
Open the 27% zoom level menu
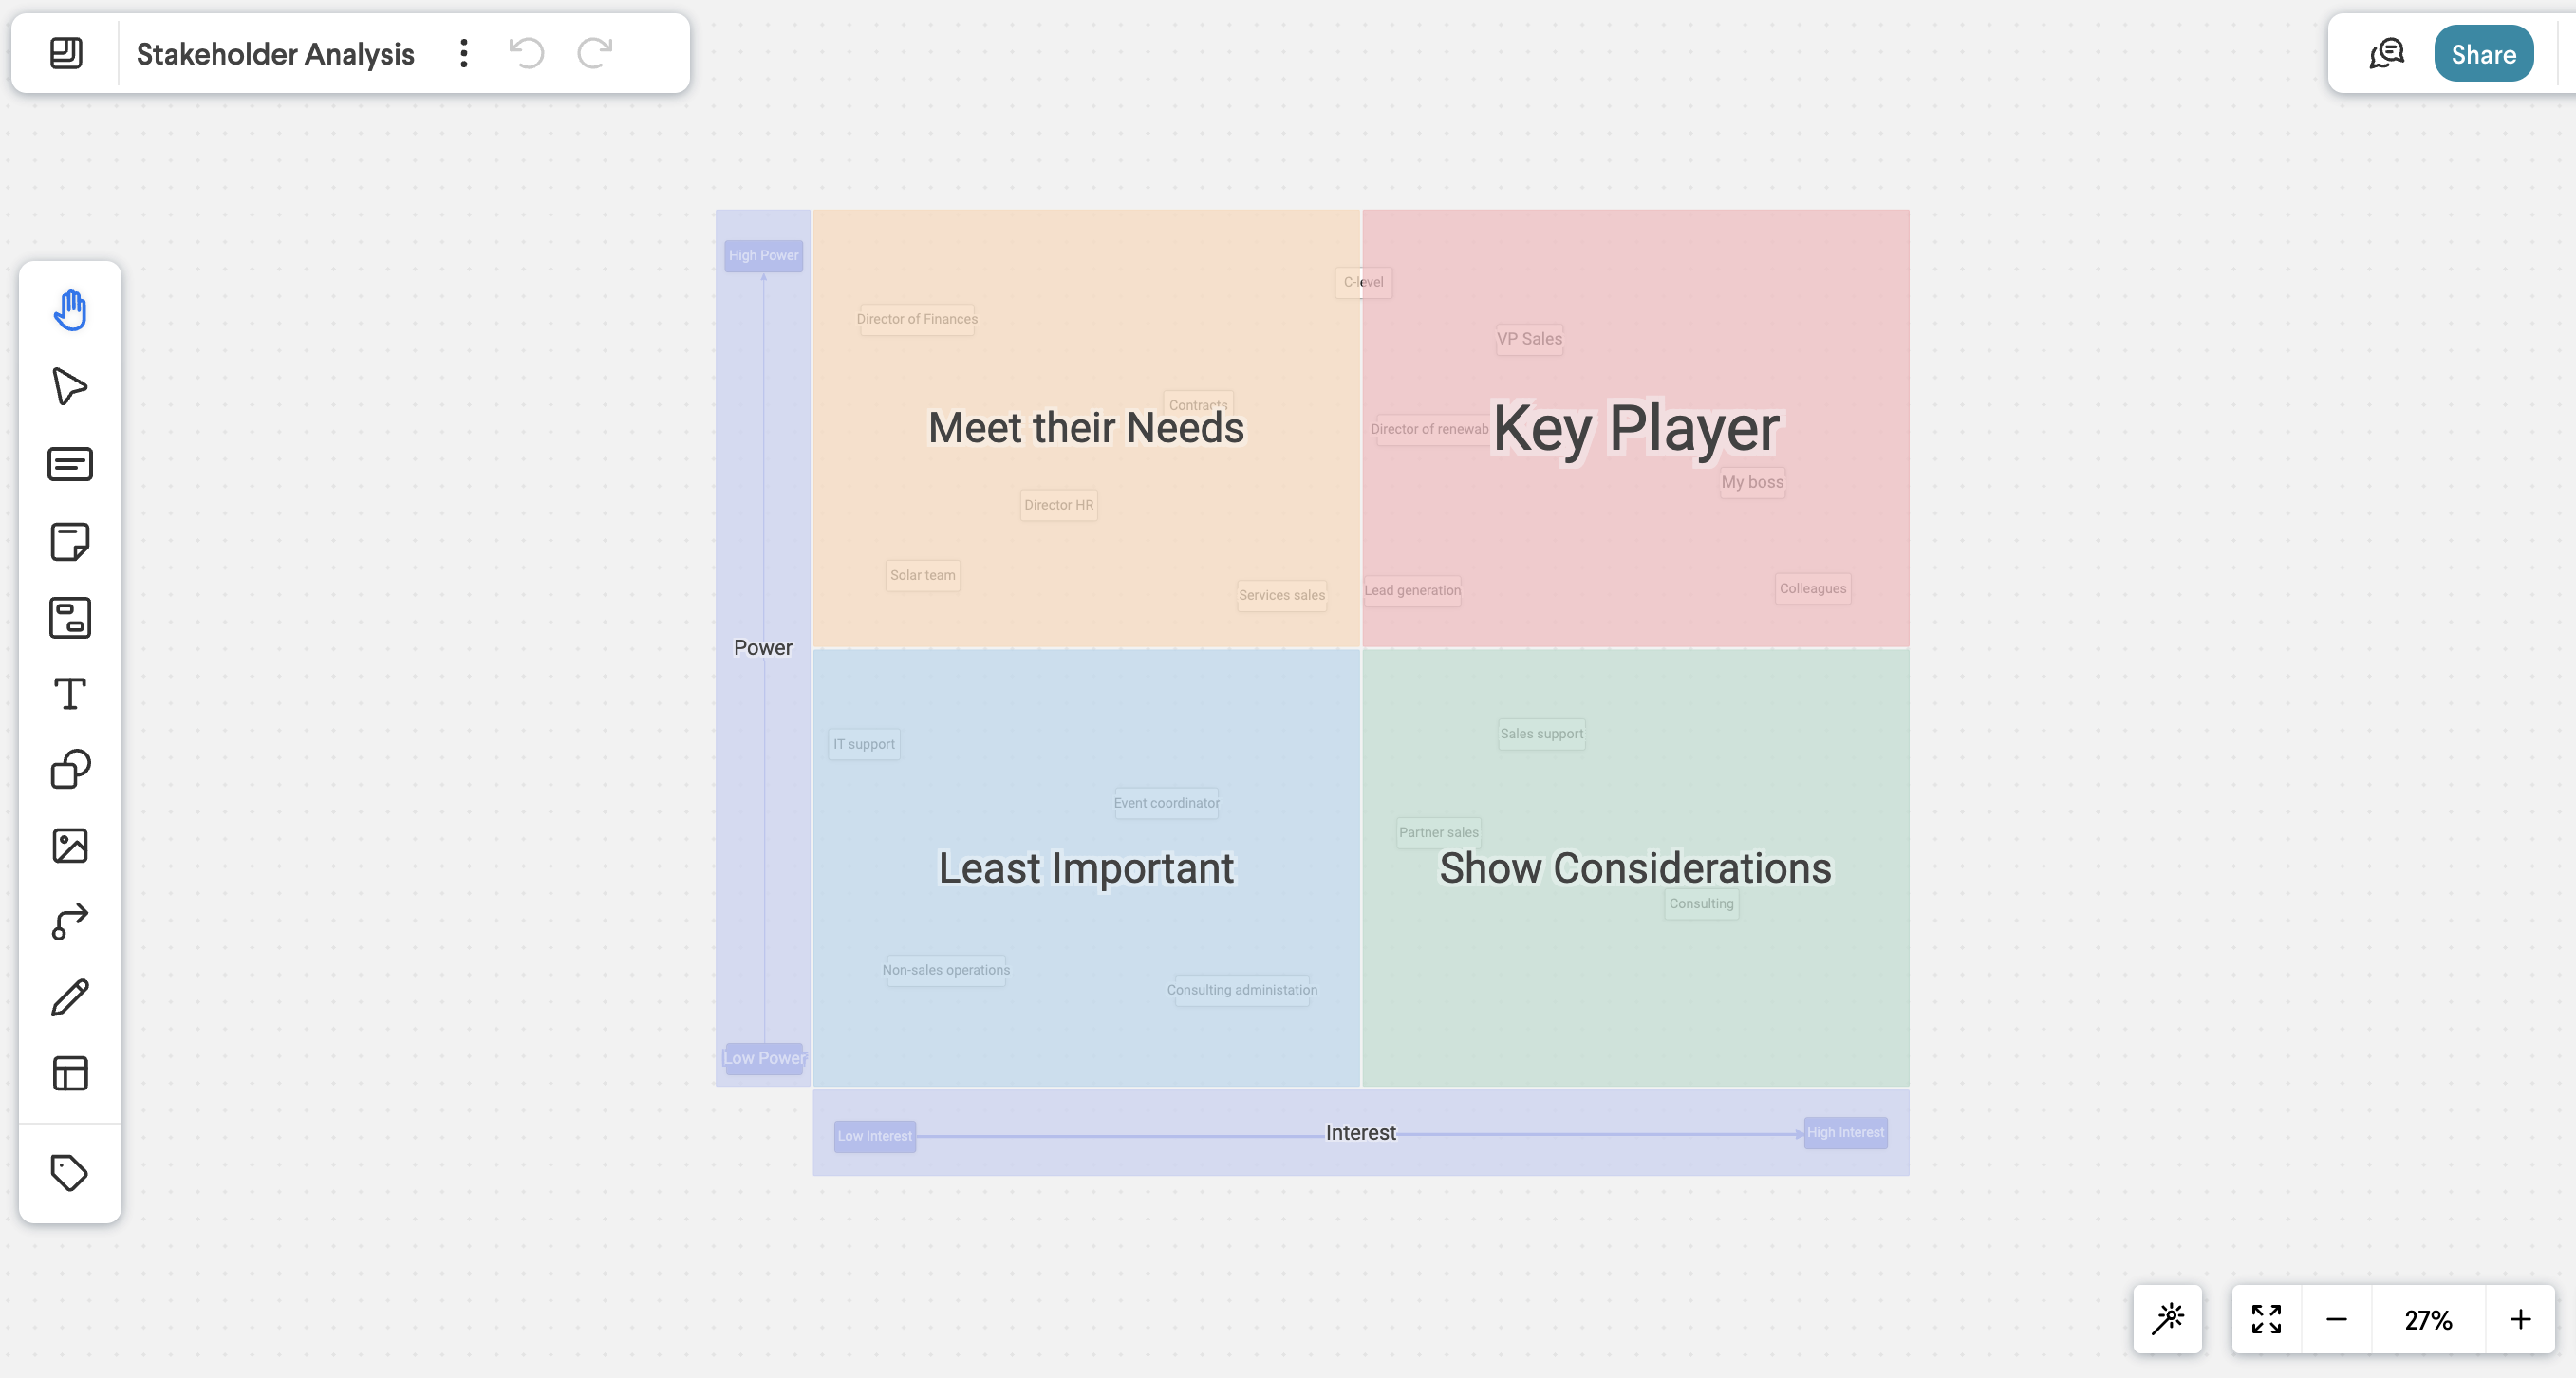2427,1320
